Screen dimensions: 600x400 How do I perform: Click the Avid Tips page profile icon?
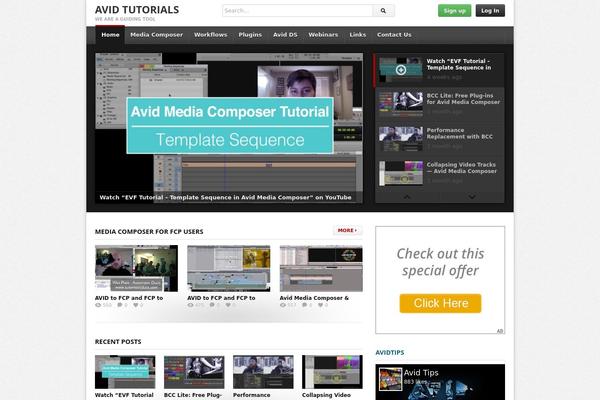(390, 379)
